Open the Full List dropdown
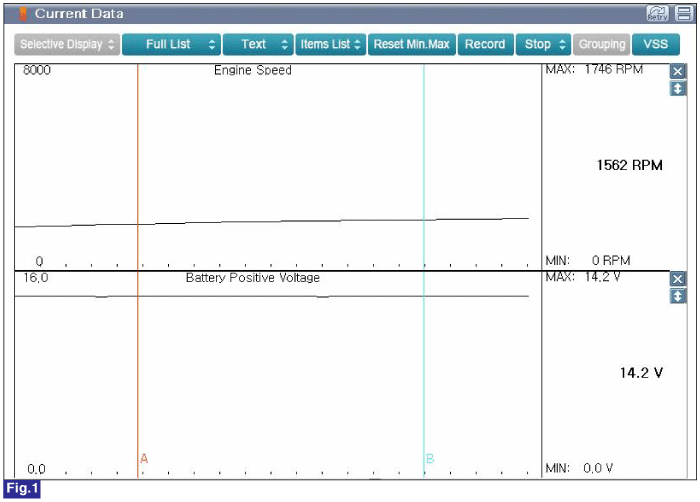Viewport: 700px width, 502px height. point(171,44)
